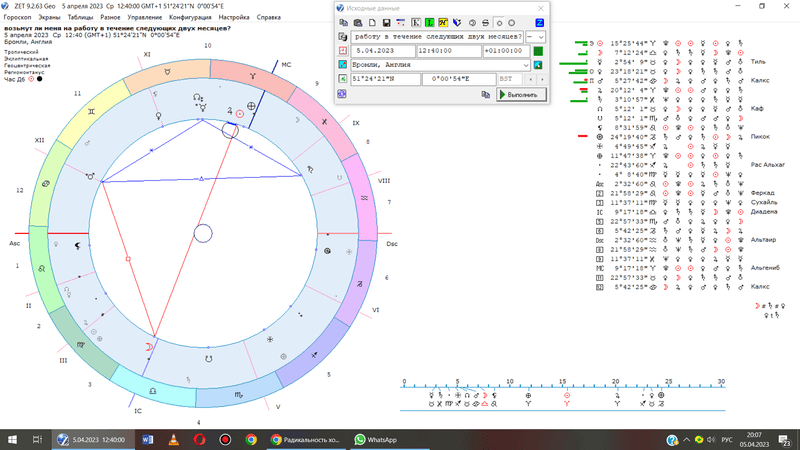The width and height of the screenshot is (800, 450).
Task: Click the atlas map icon beside Бромли field
Action: [x=537, y=65]
